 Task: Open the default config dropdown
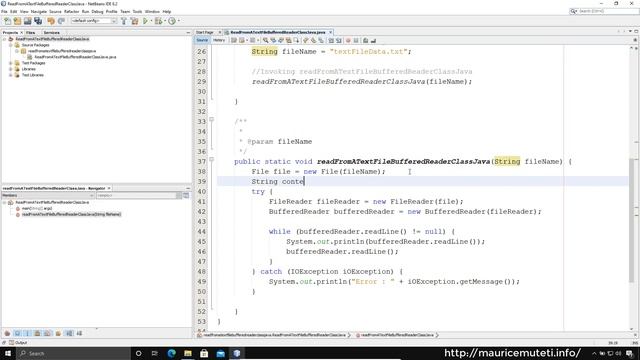pos(94,21)
